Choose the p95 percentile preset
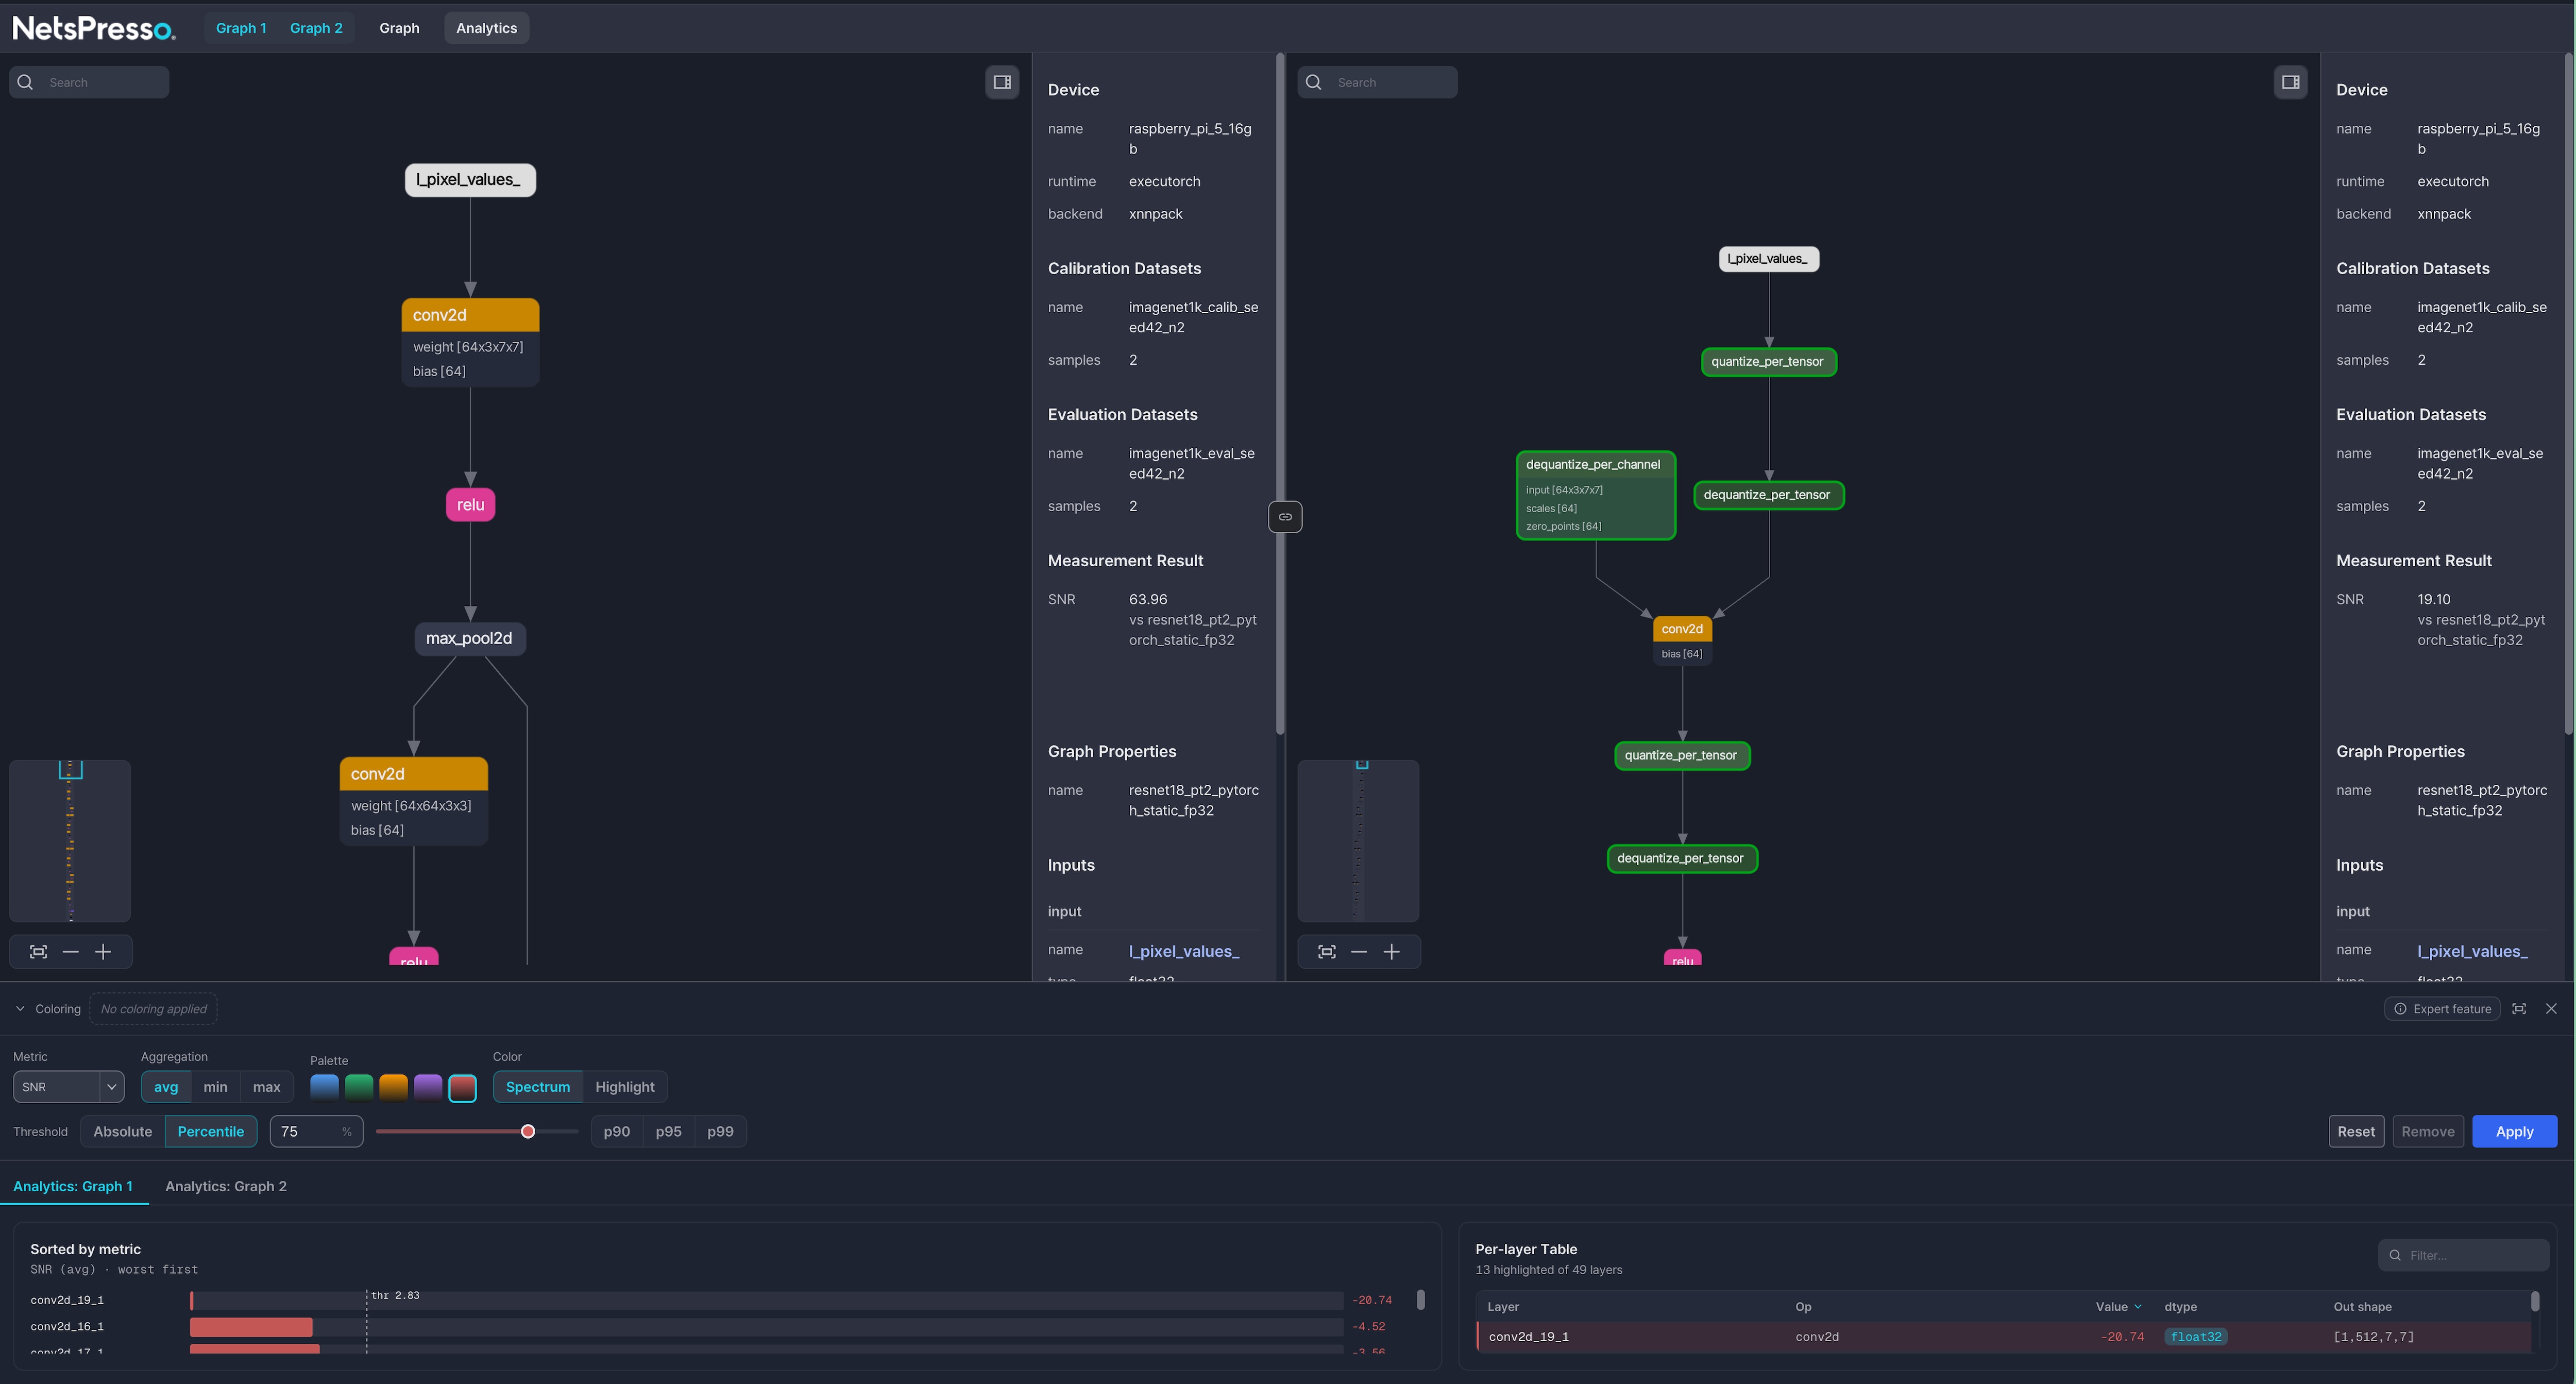This screenshot has height=1384, width=2576. [669, 1131]
